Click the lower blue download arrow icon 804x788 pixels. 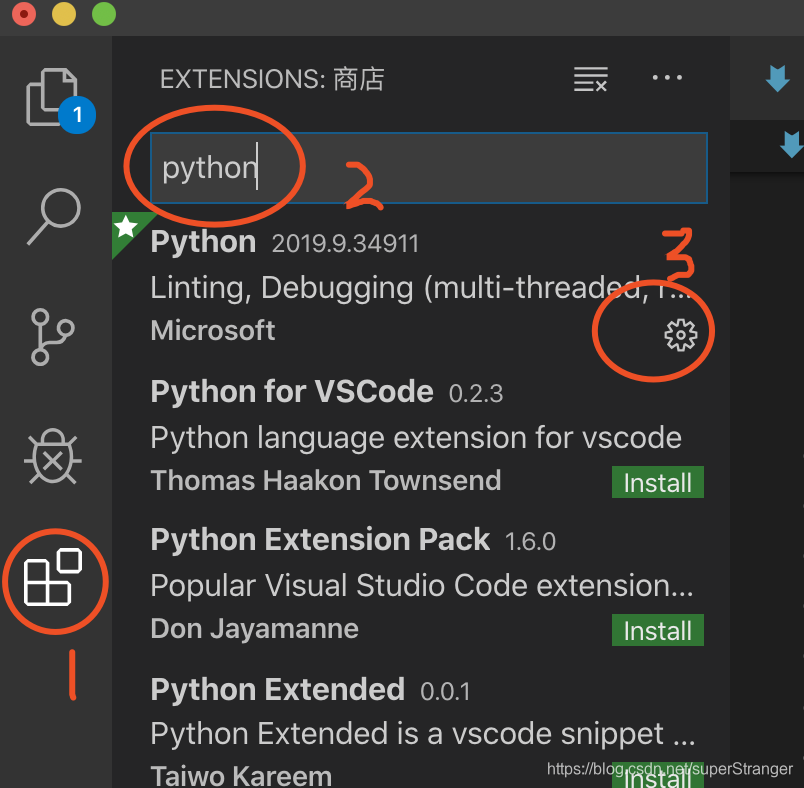tap(792, 145)
